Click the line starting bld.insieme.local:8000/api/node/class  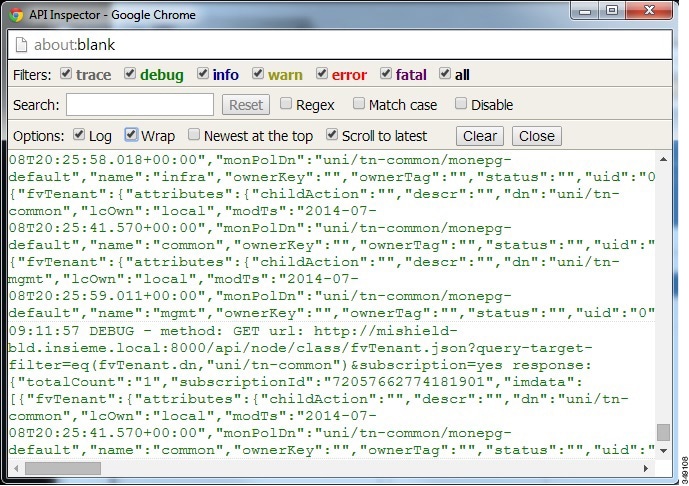300,348
